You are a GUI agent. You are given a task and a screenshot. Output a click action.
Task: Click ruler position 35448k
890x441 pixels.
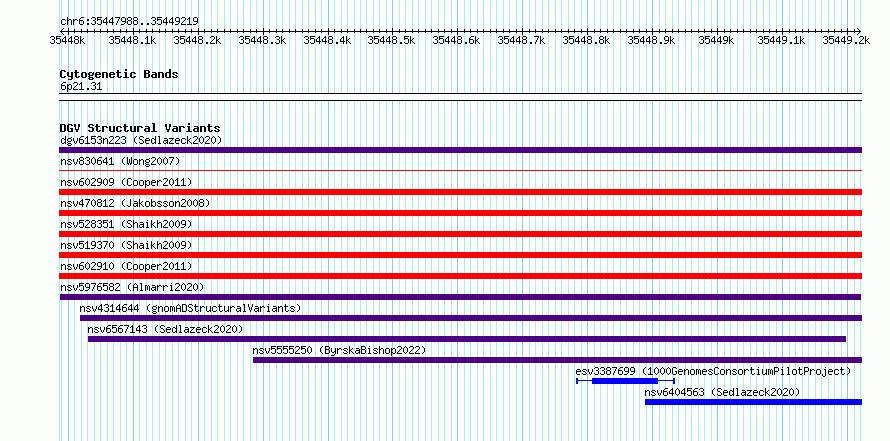68,40
